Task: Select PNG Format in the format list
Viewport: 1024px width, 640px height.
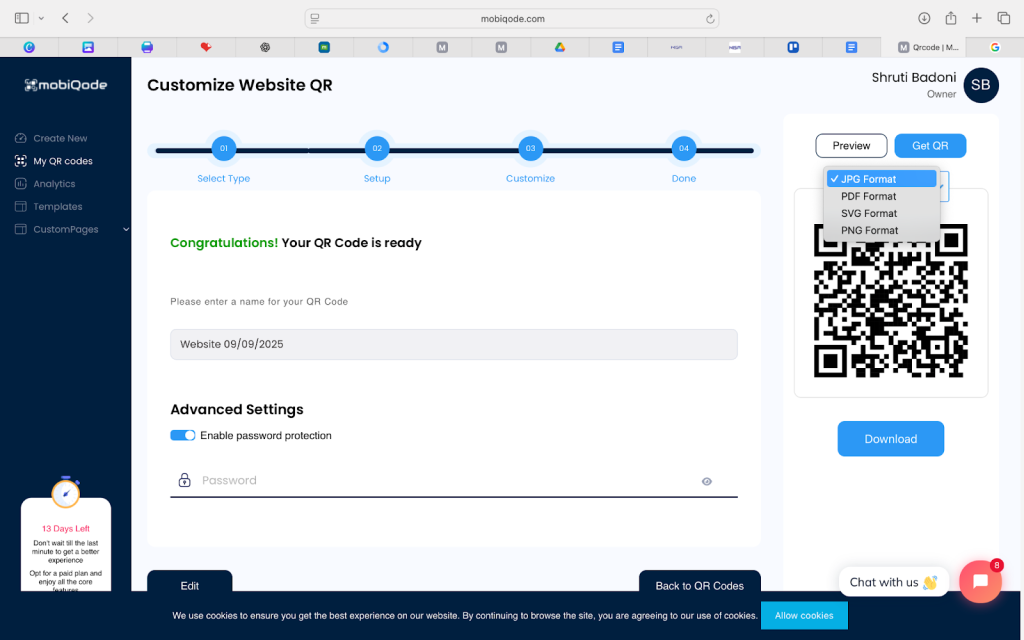Action: pos(869,230)
